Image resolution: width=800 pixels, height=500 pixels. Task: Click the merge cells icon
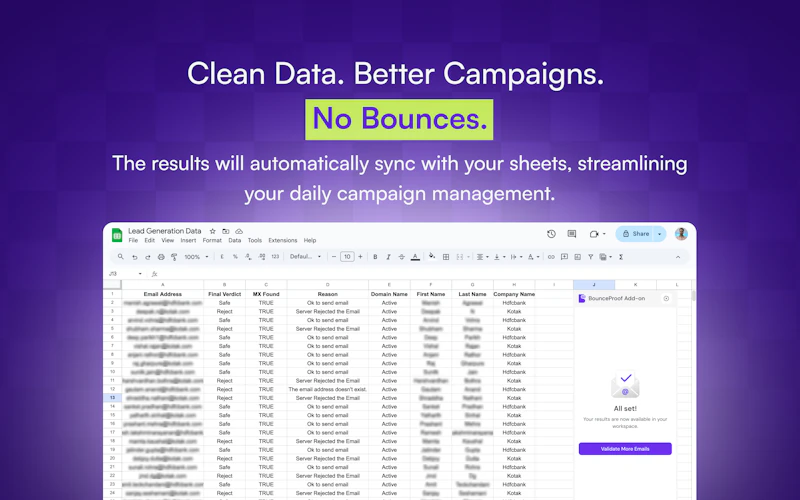(x=460, y=257)
